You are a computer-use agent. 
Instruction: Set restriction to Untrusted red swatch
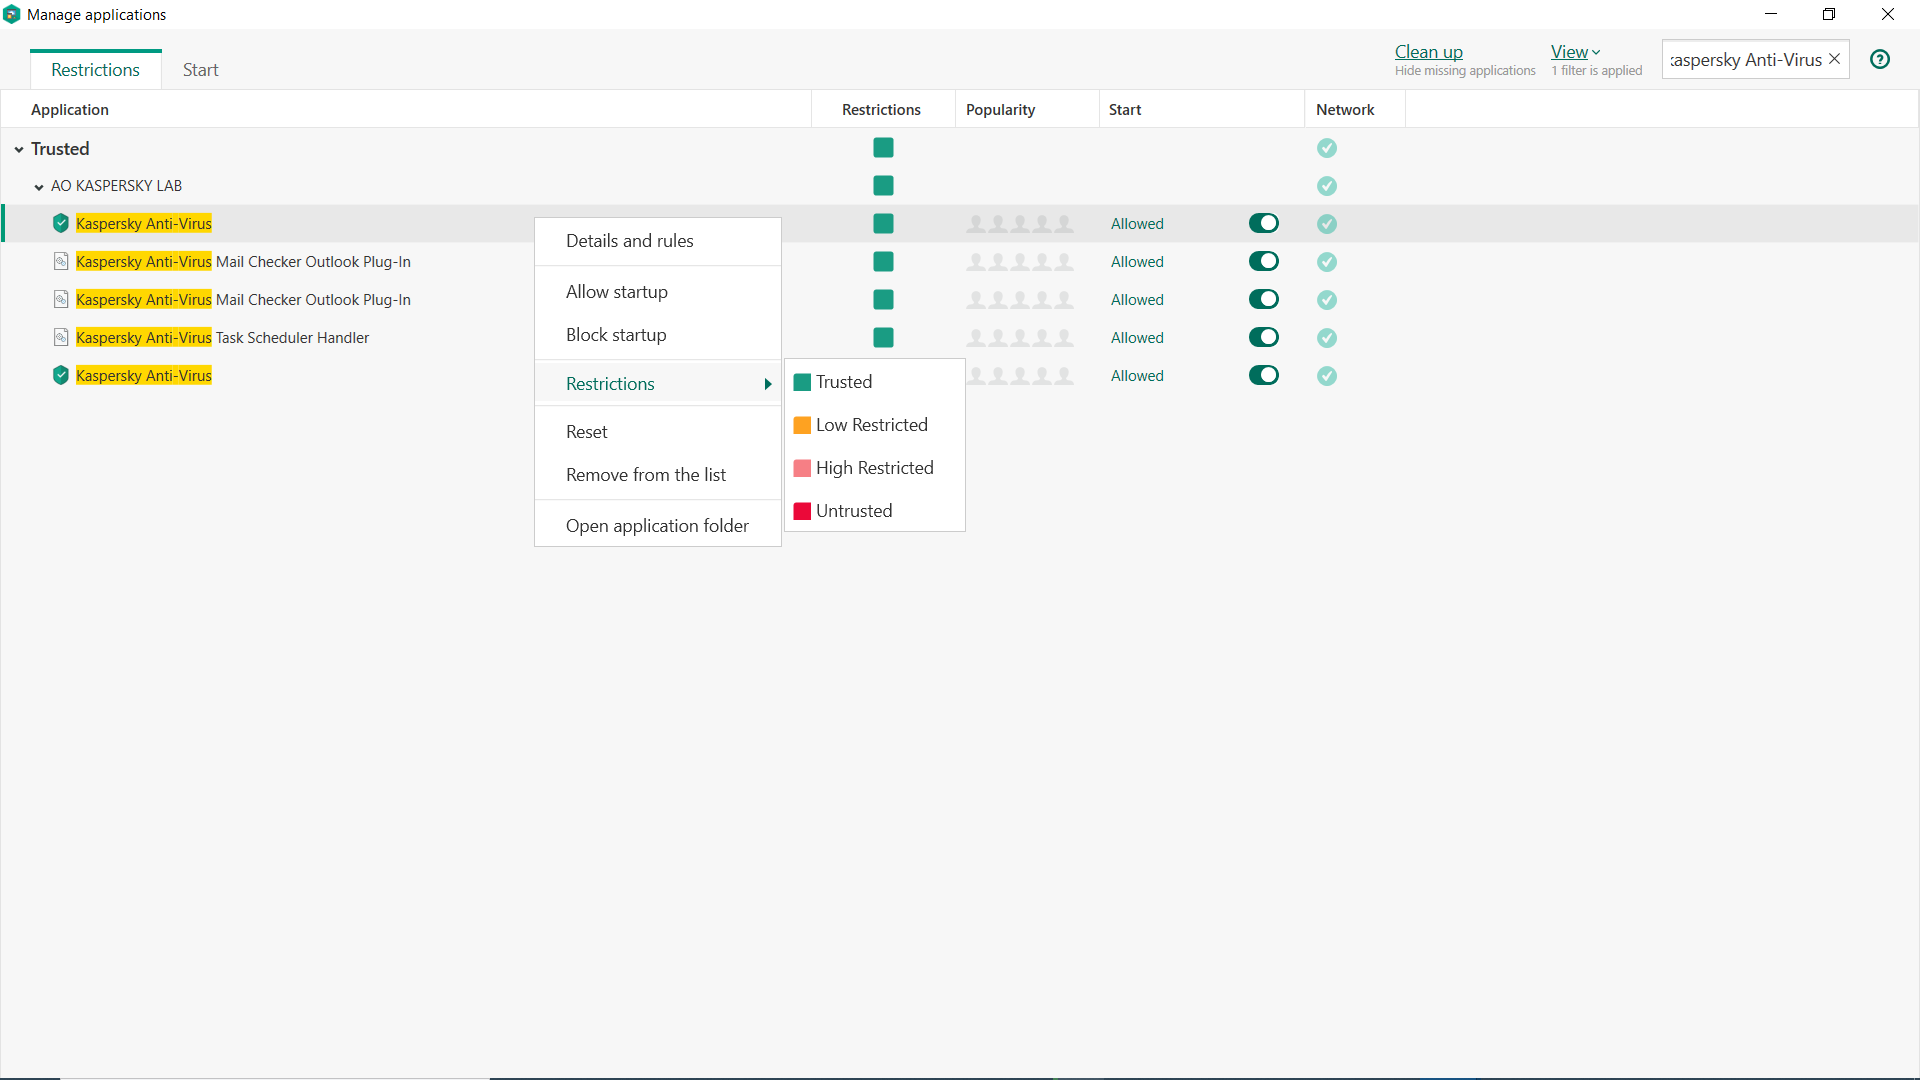coord(802,511)
